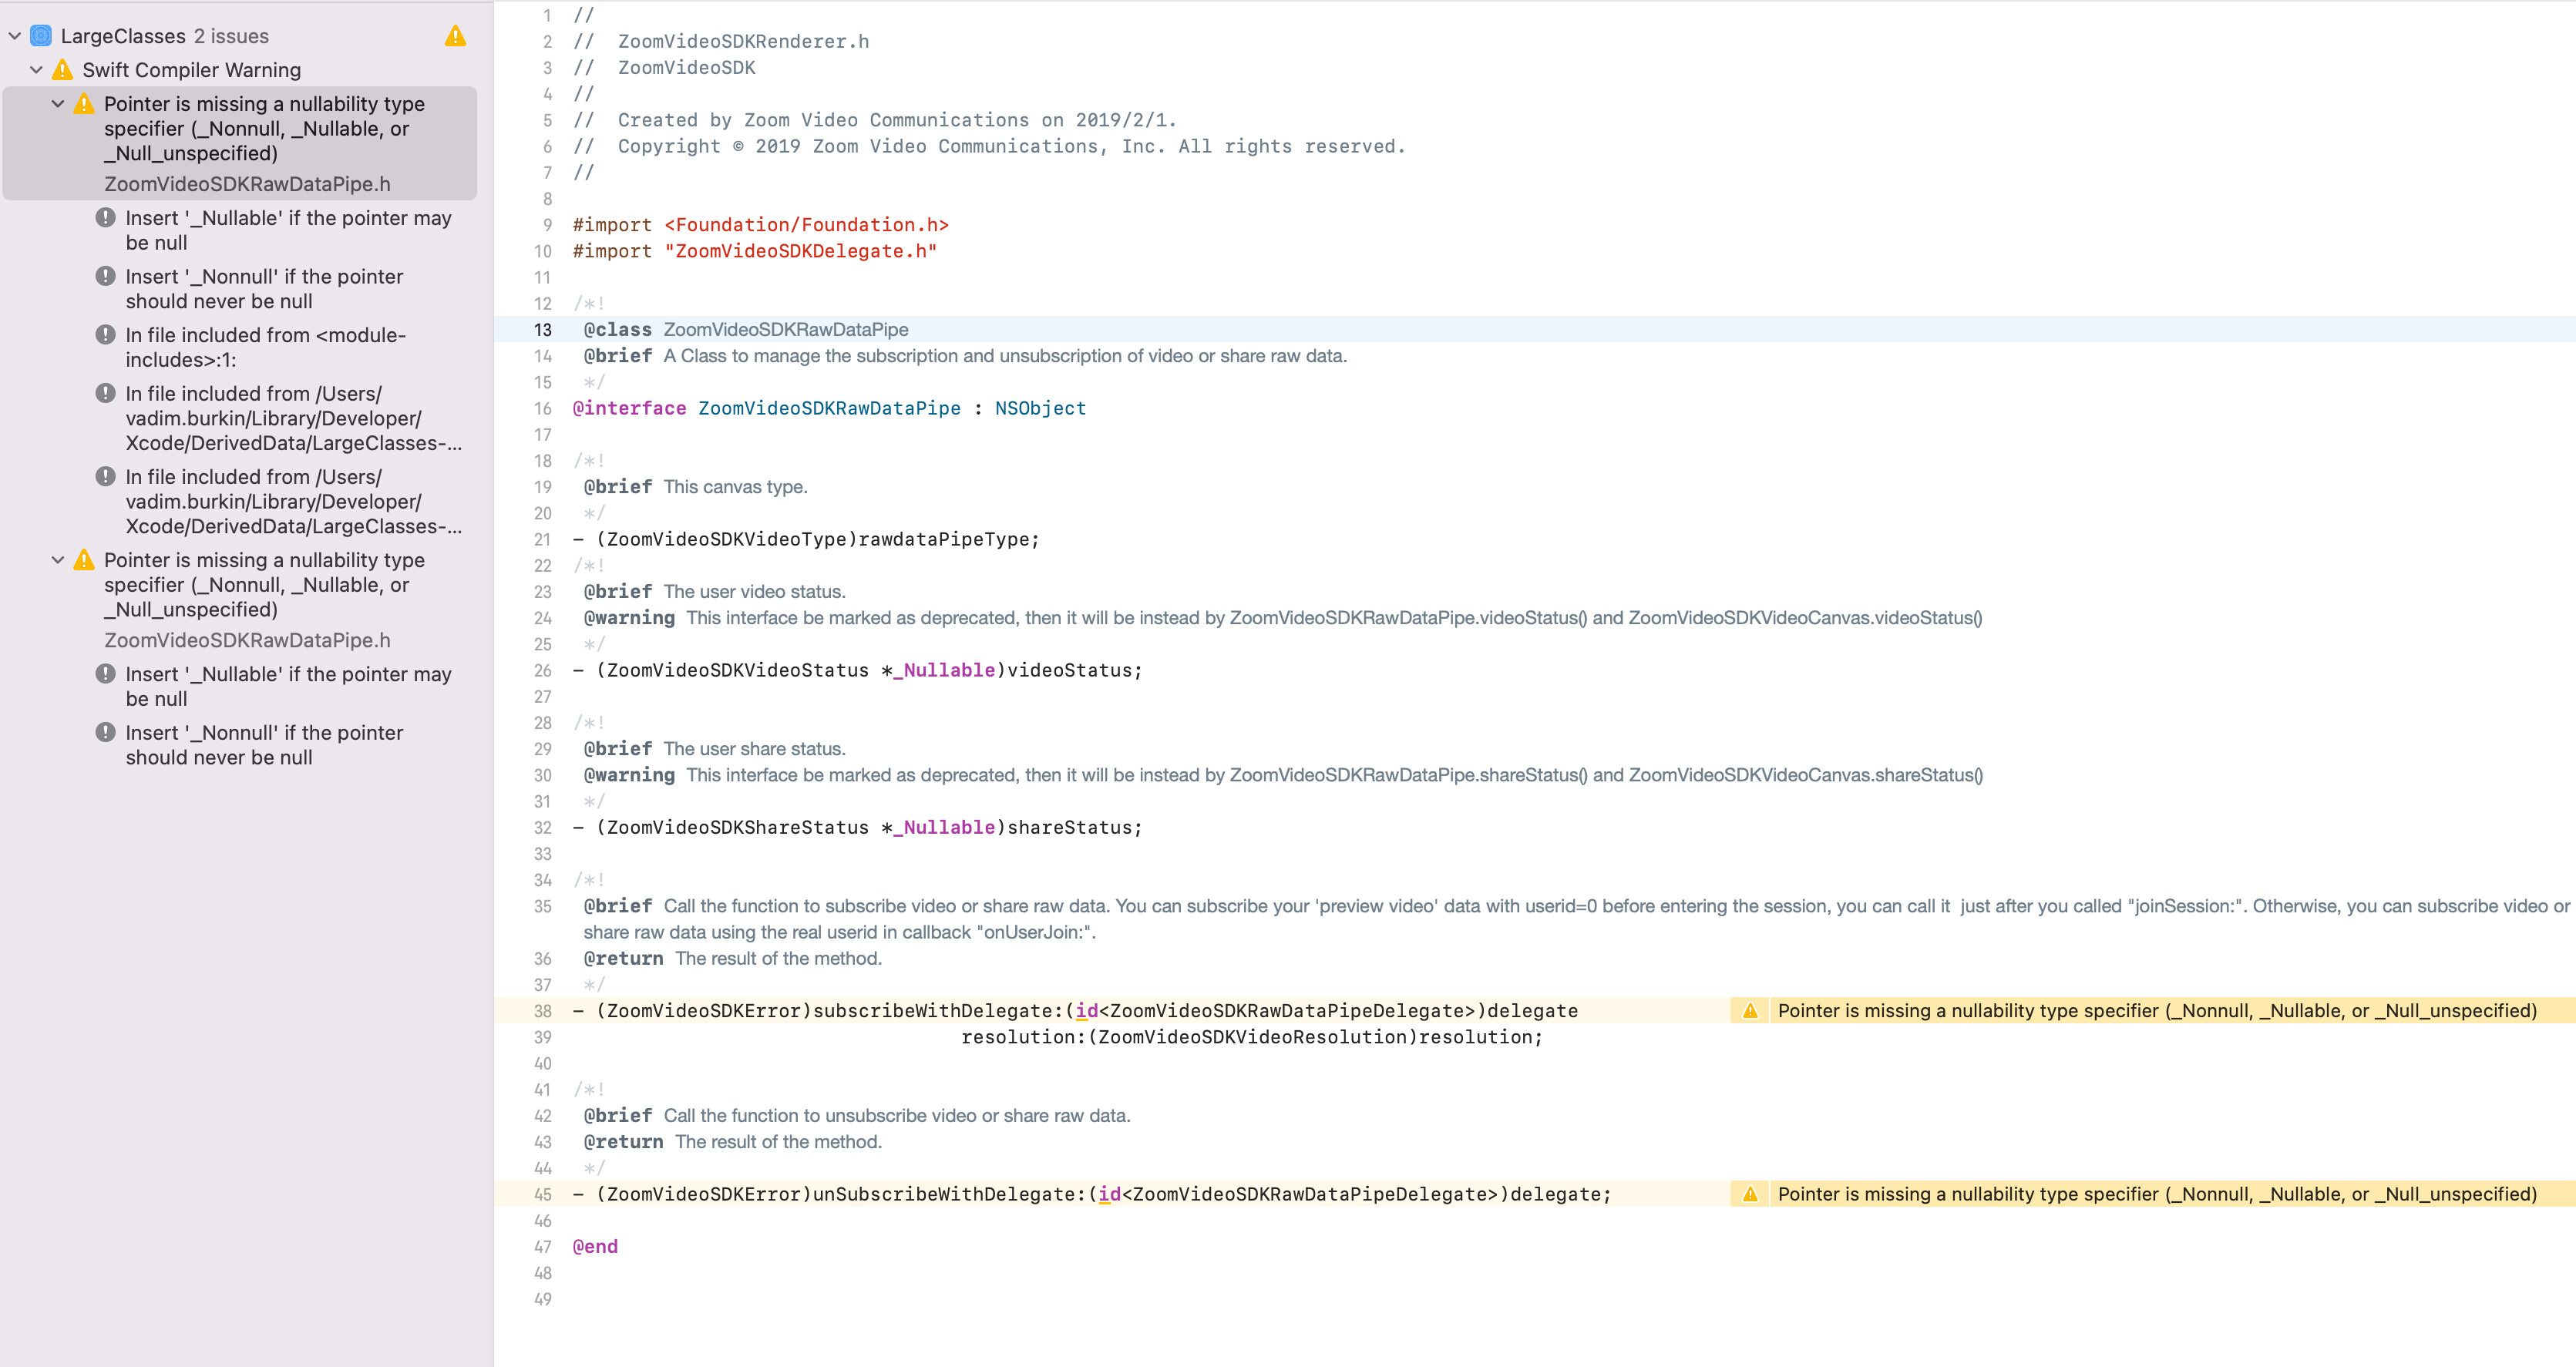Click yellow warning badge right of LargeClasses row
The image size is (2576, 1367).
[456, 36]
